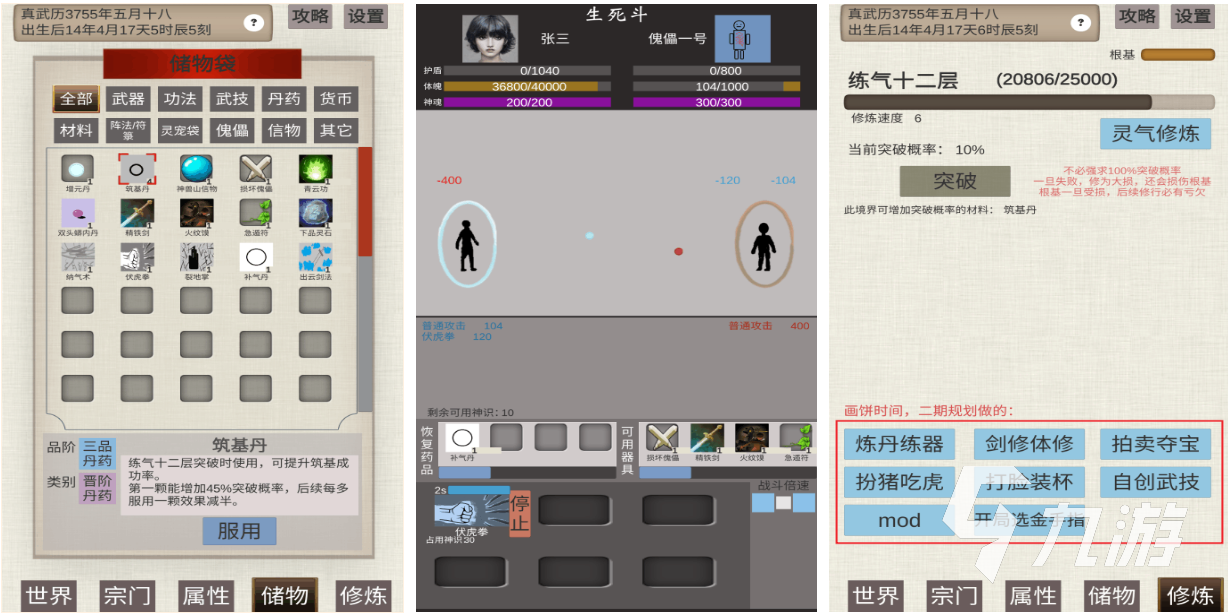1228x614 pixels.
Task: Click the right 战斗倍速 speed button
Action: (x=804, y=502)
